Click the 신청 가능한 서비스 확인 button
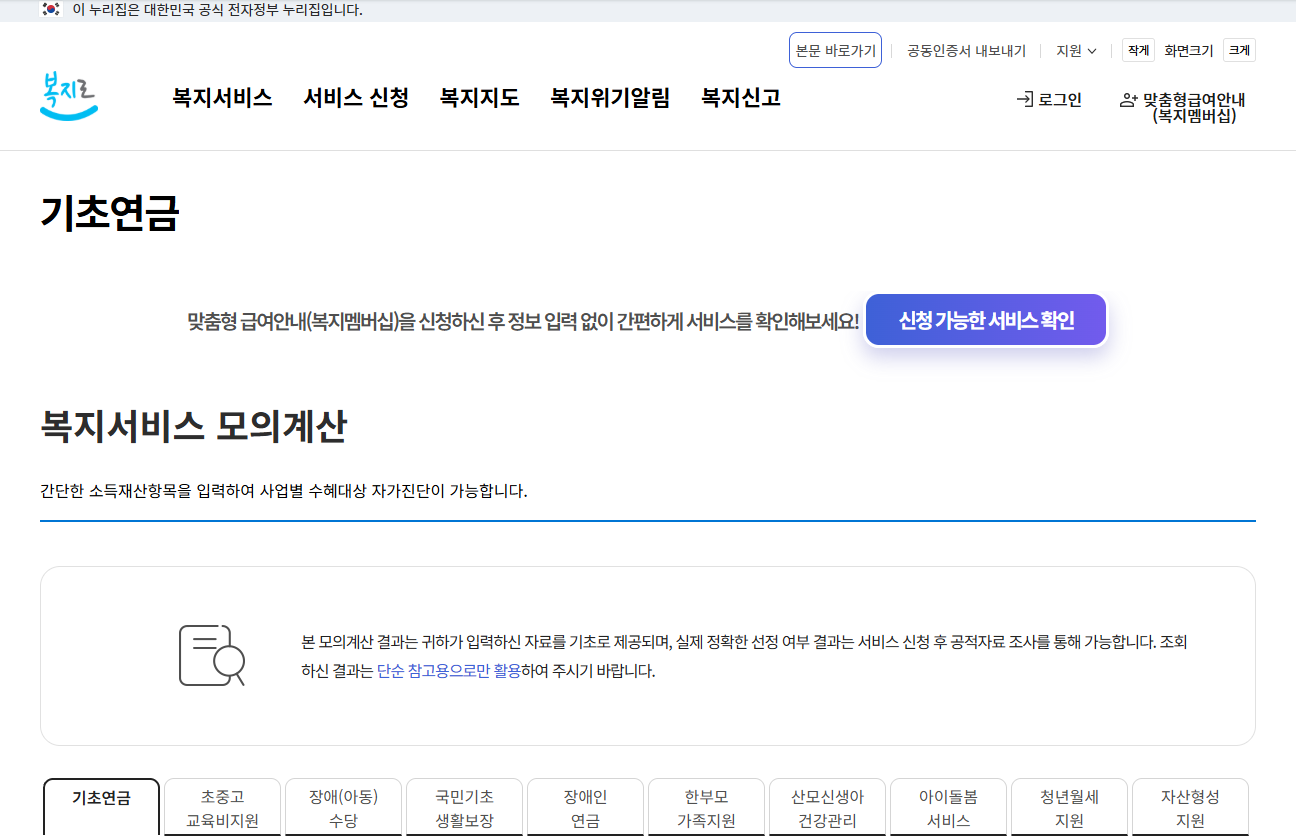The height and width of the screenshot is (837, 1296). point(986,320)
